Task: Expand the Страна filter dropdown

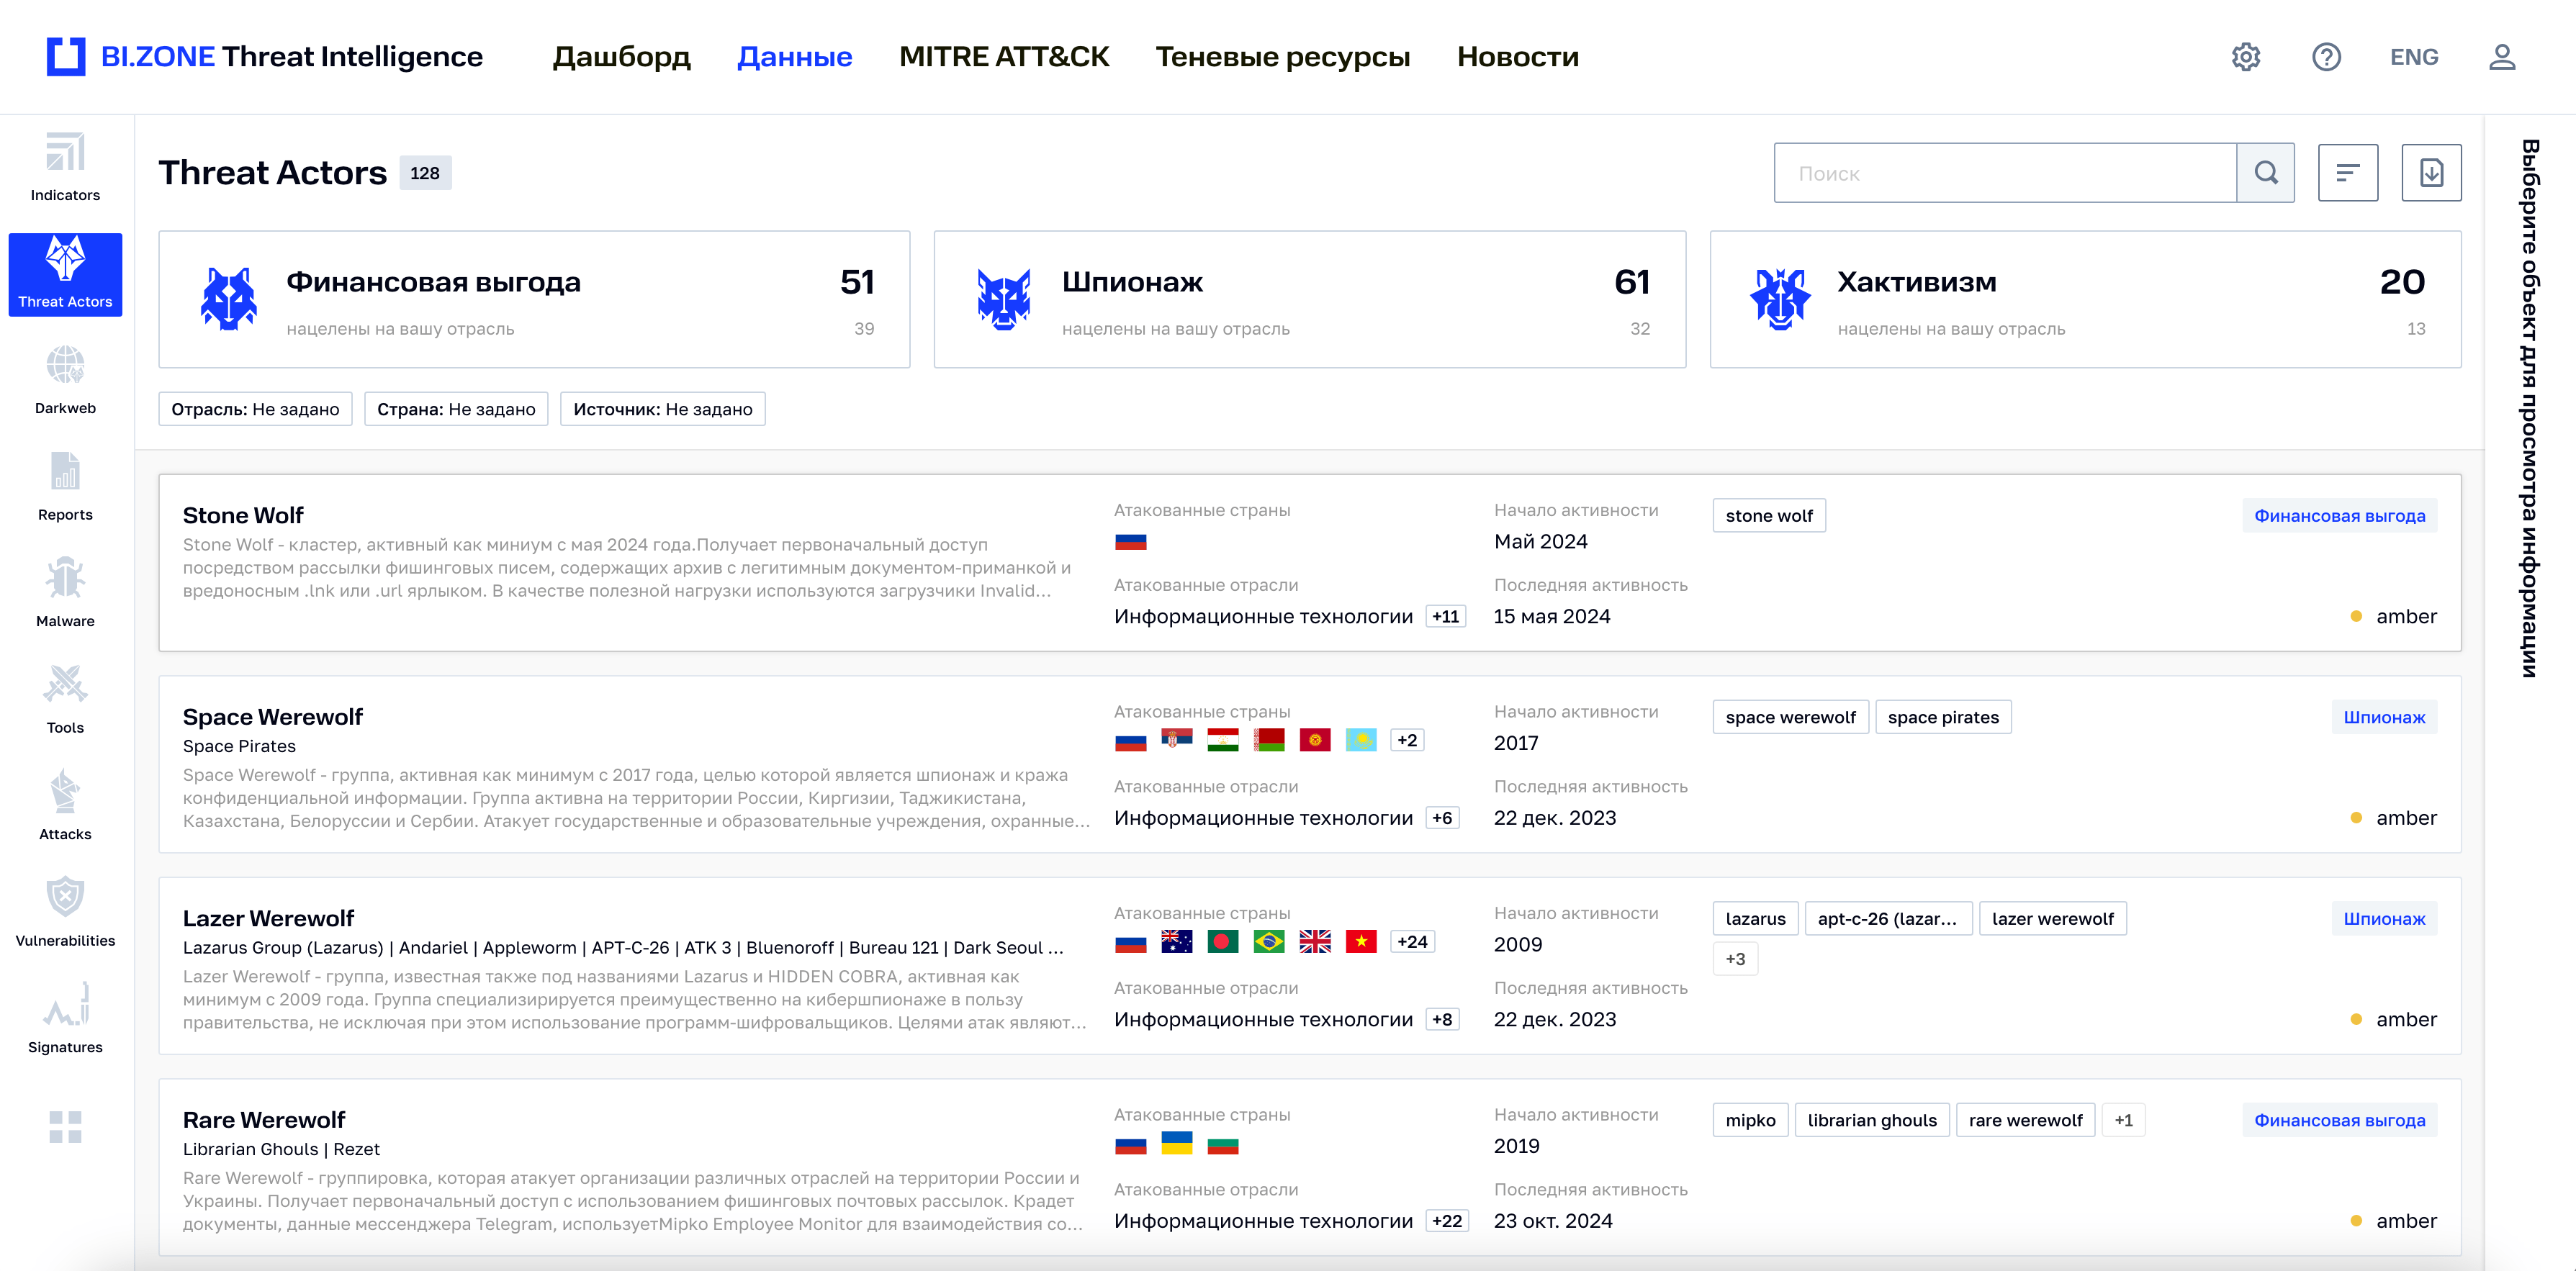Action: (456, 409)
